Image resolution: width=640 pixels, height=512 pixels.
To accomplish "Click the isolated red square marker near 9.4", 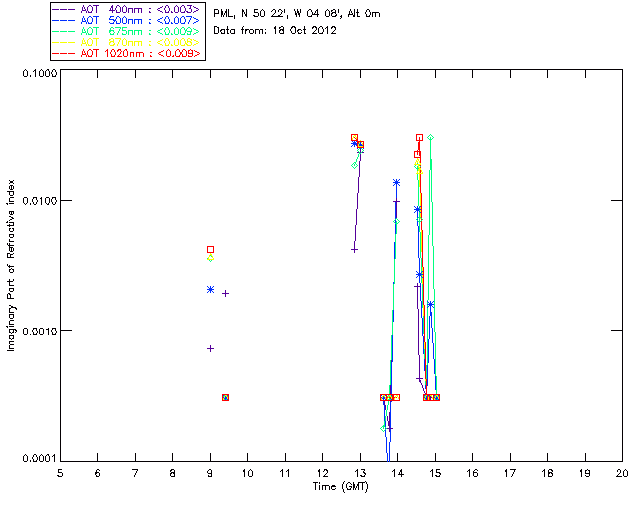I will coord(225,397).
